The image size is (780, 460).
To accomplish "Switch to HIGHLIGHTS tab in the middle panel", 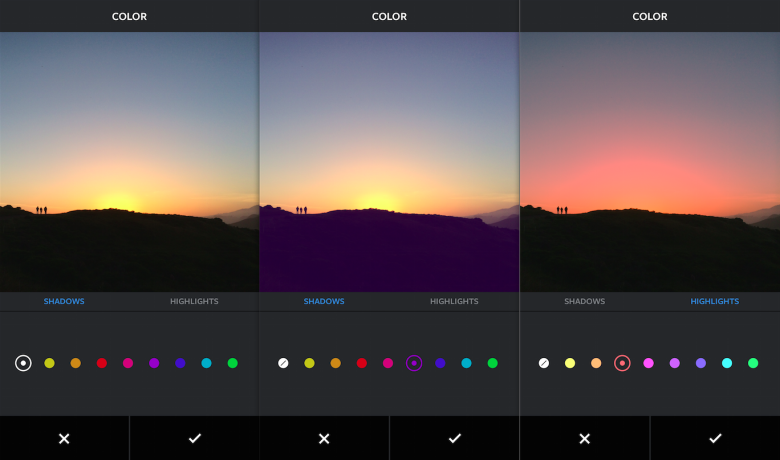I will 454,301.
